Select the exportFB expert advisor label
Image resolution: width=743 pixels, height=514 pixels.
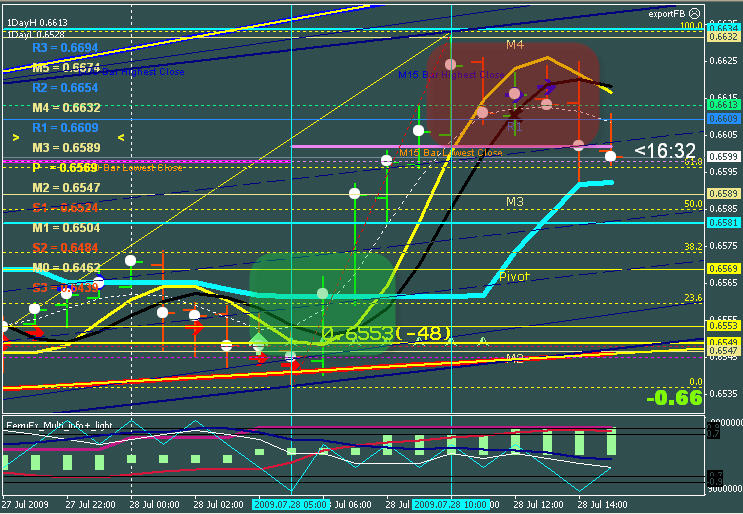tap(668, 14)
